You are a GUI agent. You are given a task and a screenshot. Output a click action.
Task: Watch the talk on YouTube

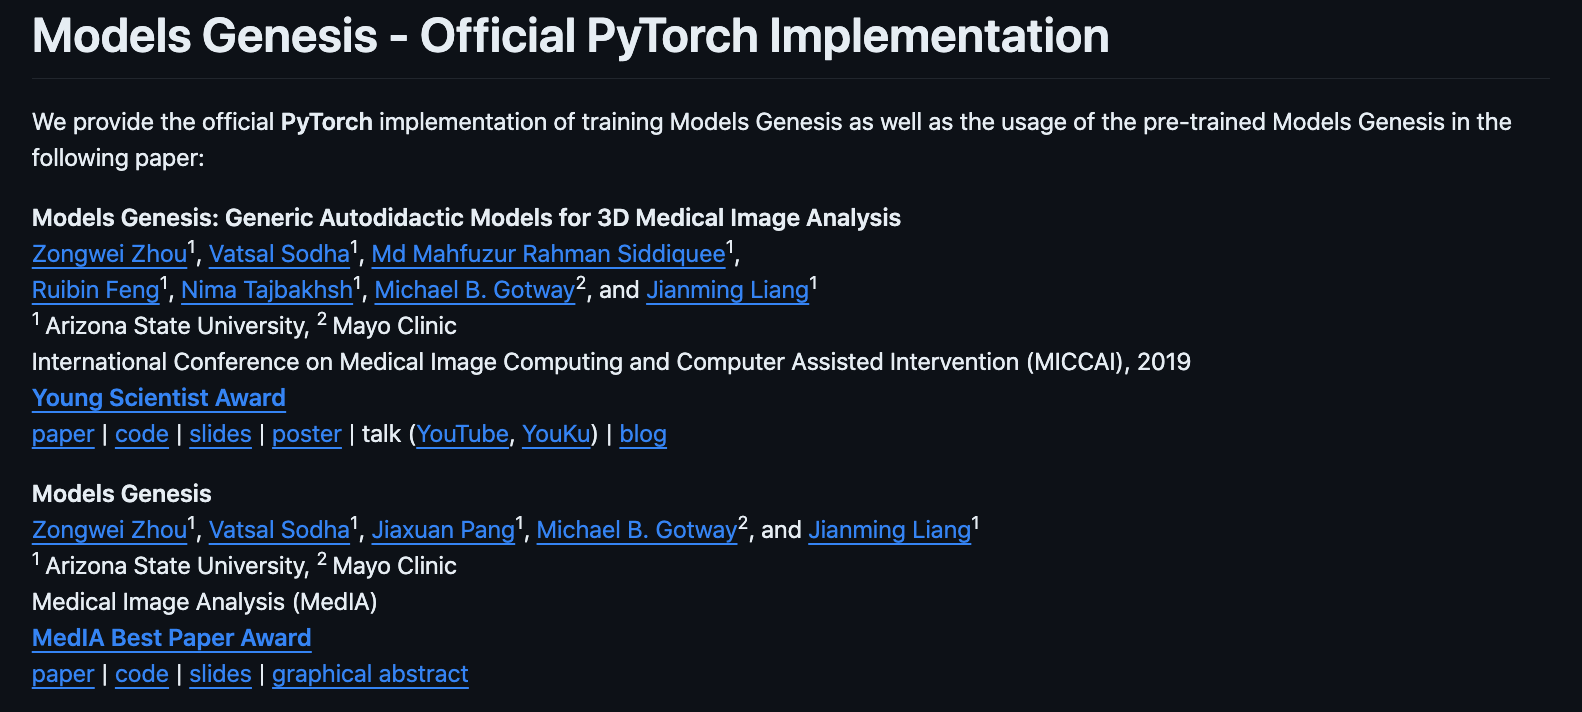[x=463, y=434]
